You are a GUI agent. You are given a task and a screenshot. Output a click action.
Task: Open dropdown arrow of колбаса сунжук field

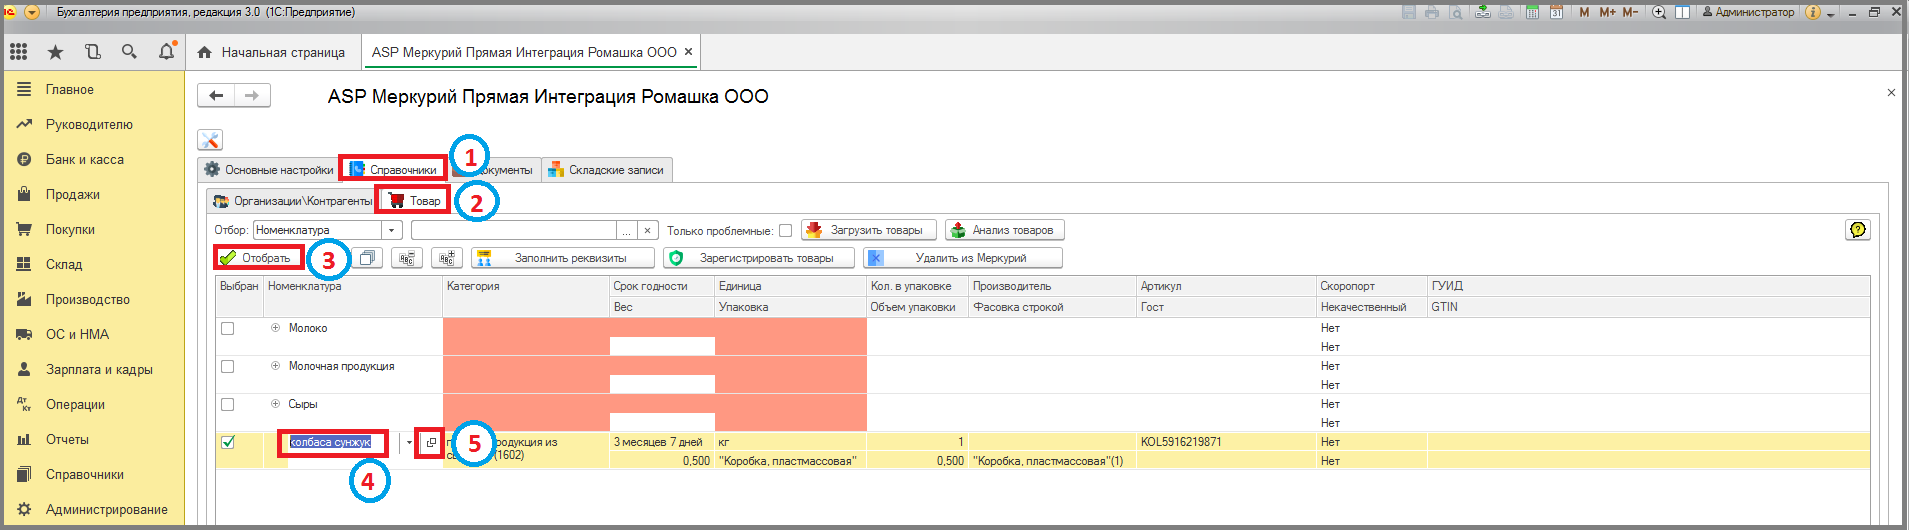[x=409, y=442]
